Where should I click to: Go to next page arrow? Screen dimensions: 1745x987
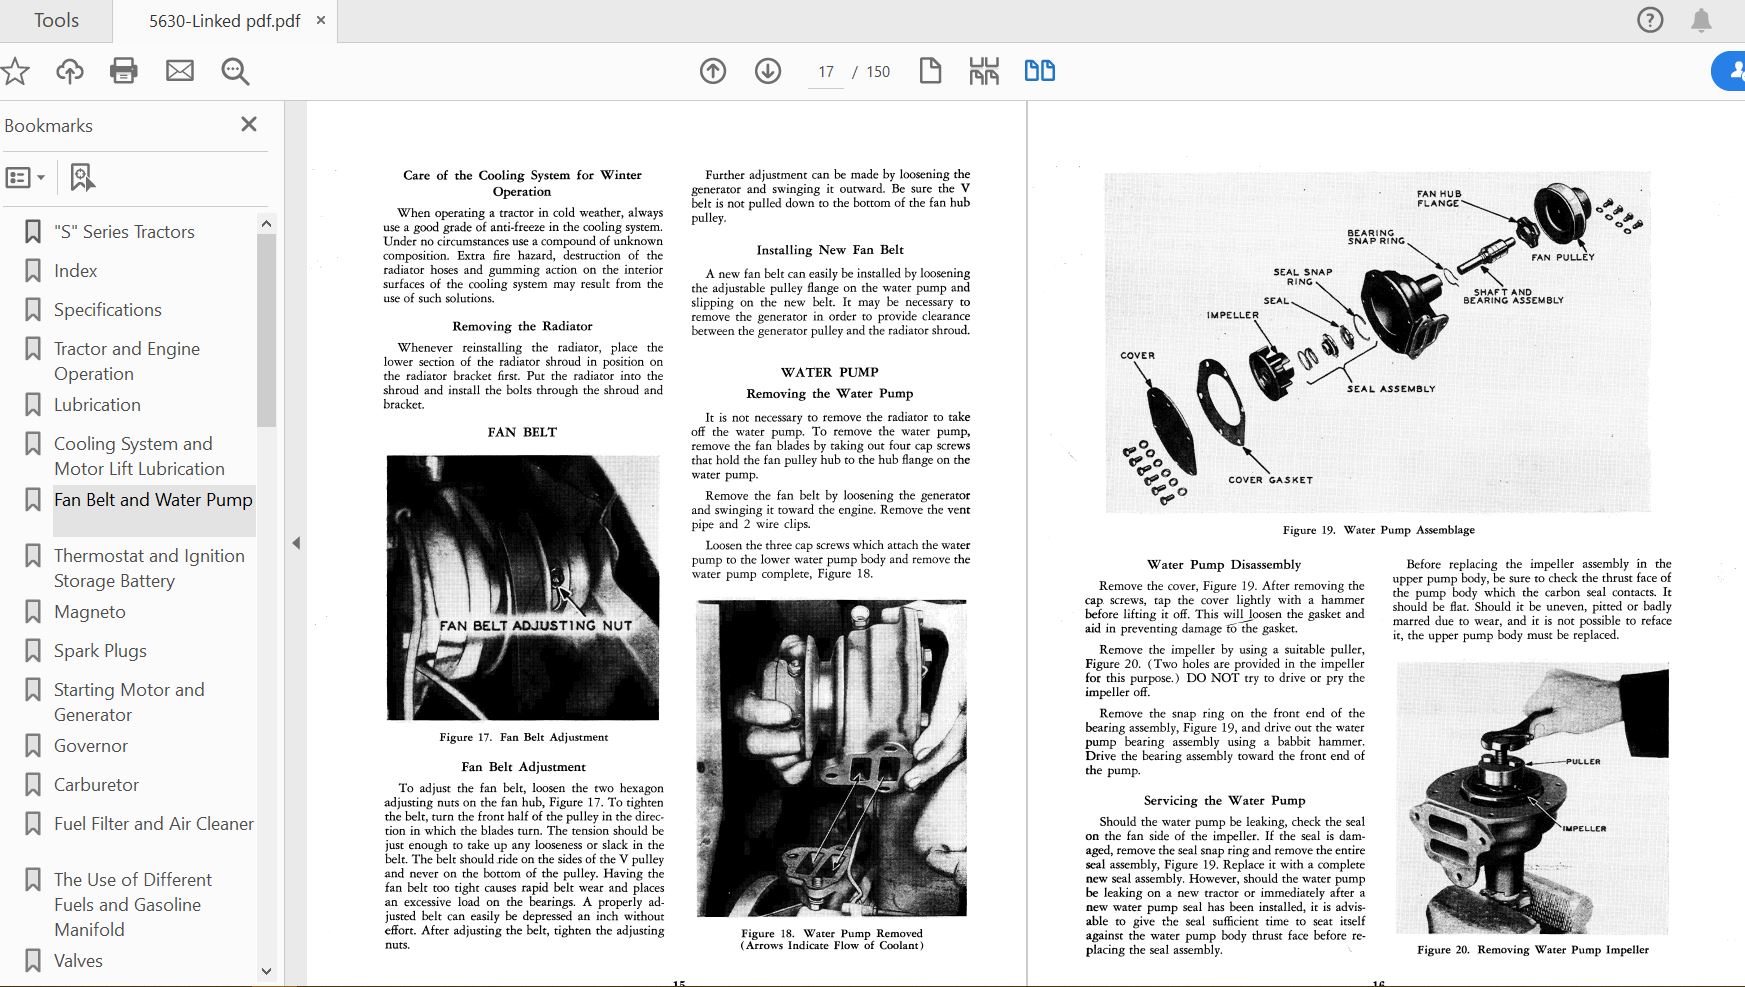pos(768,71)
